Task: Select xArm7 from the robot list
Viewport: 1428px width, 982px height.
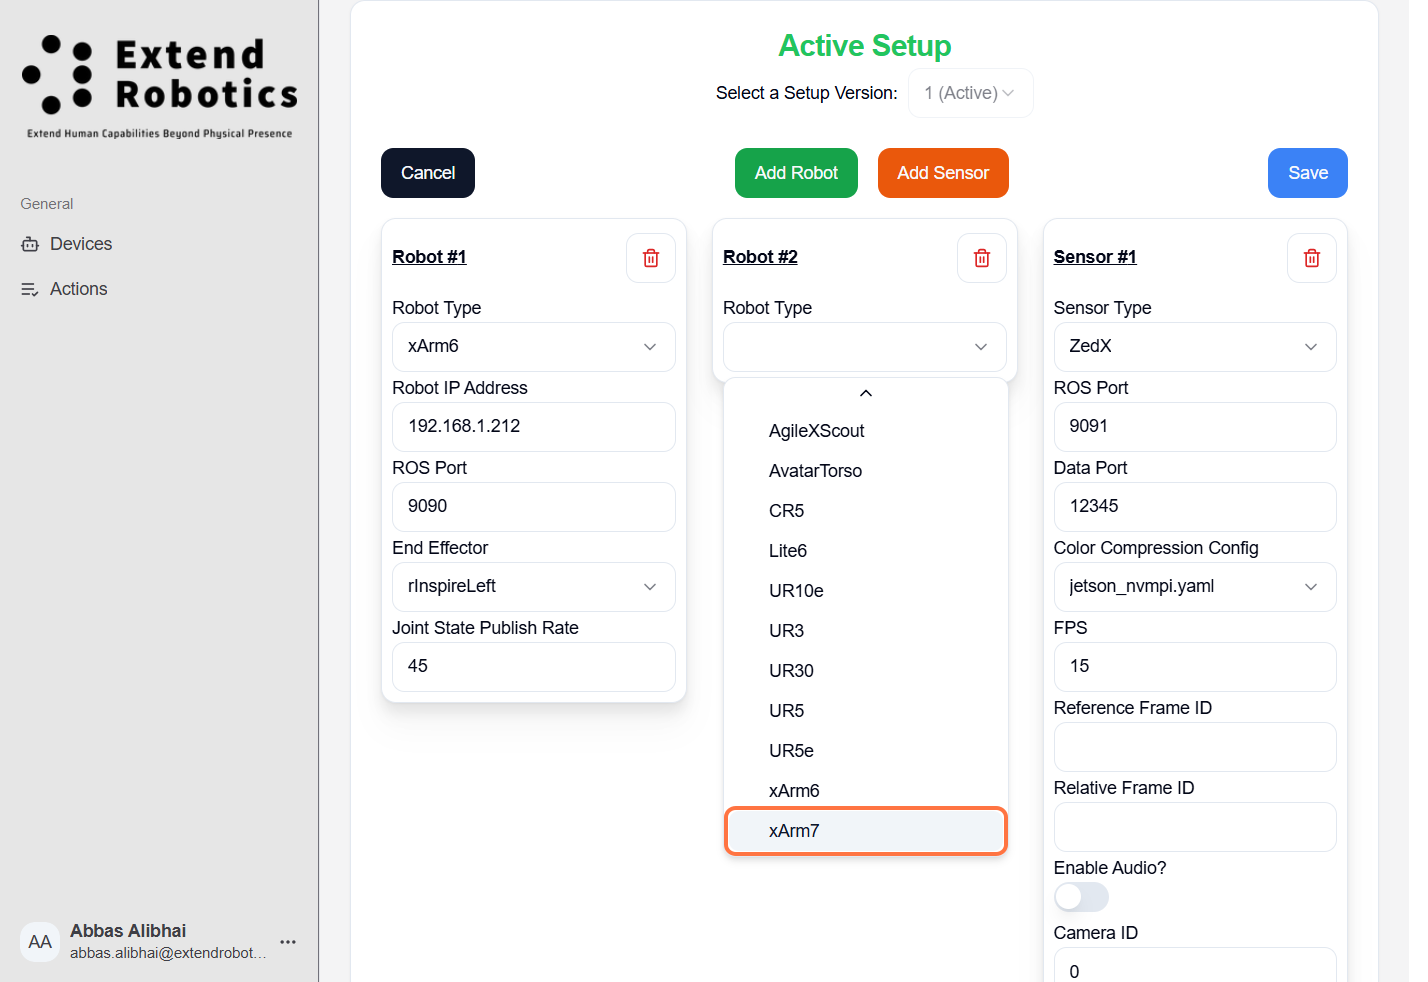Action: 865,831
